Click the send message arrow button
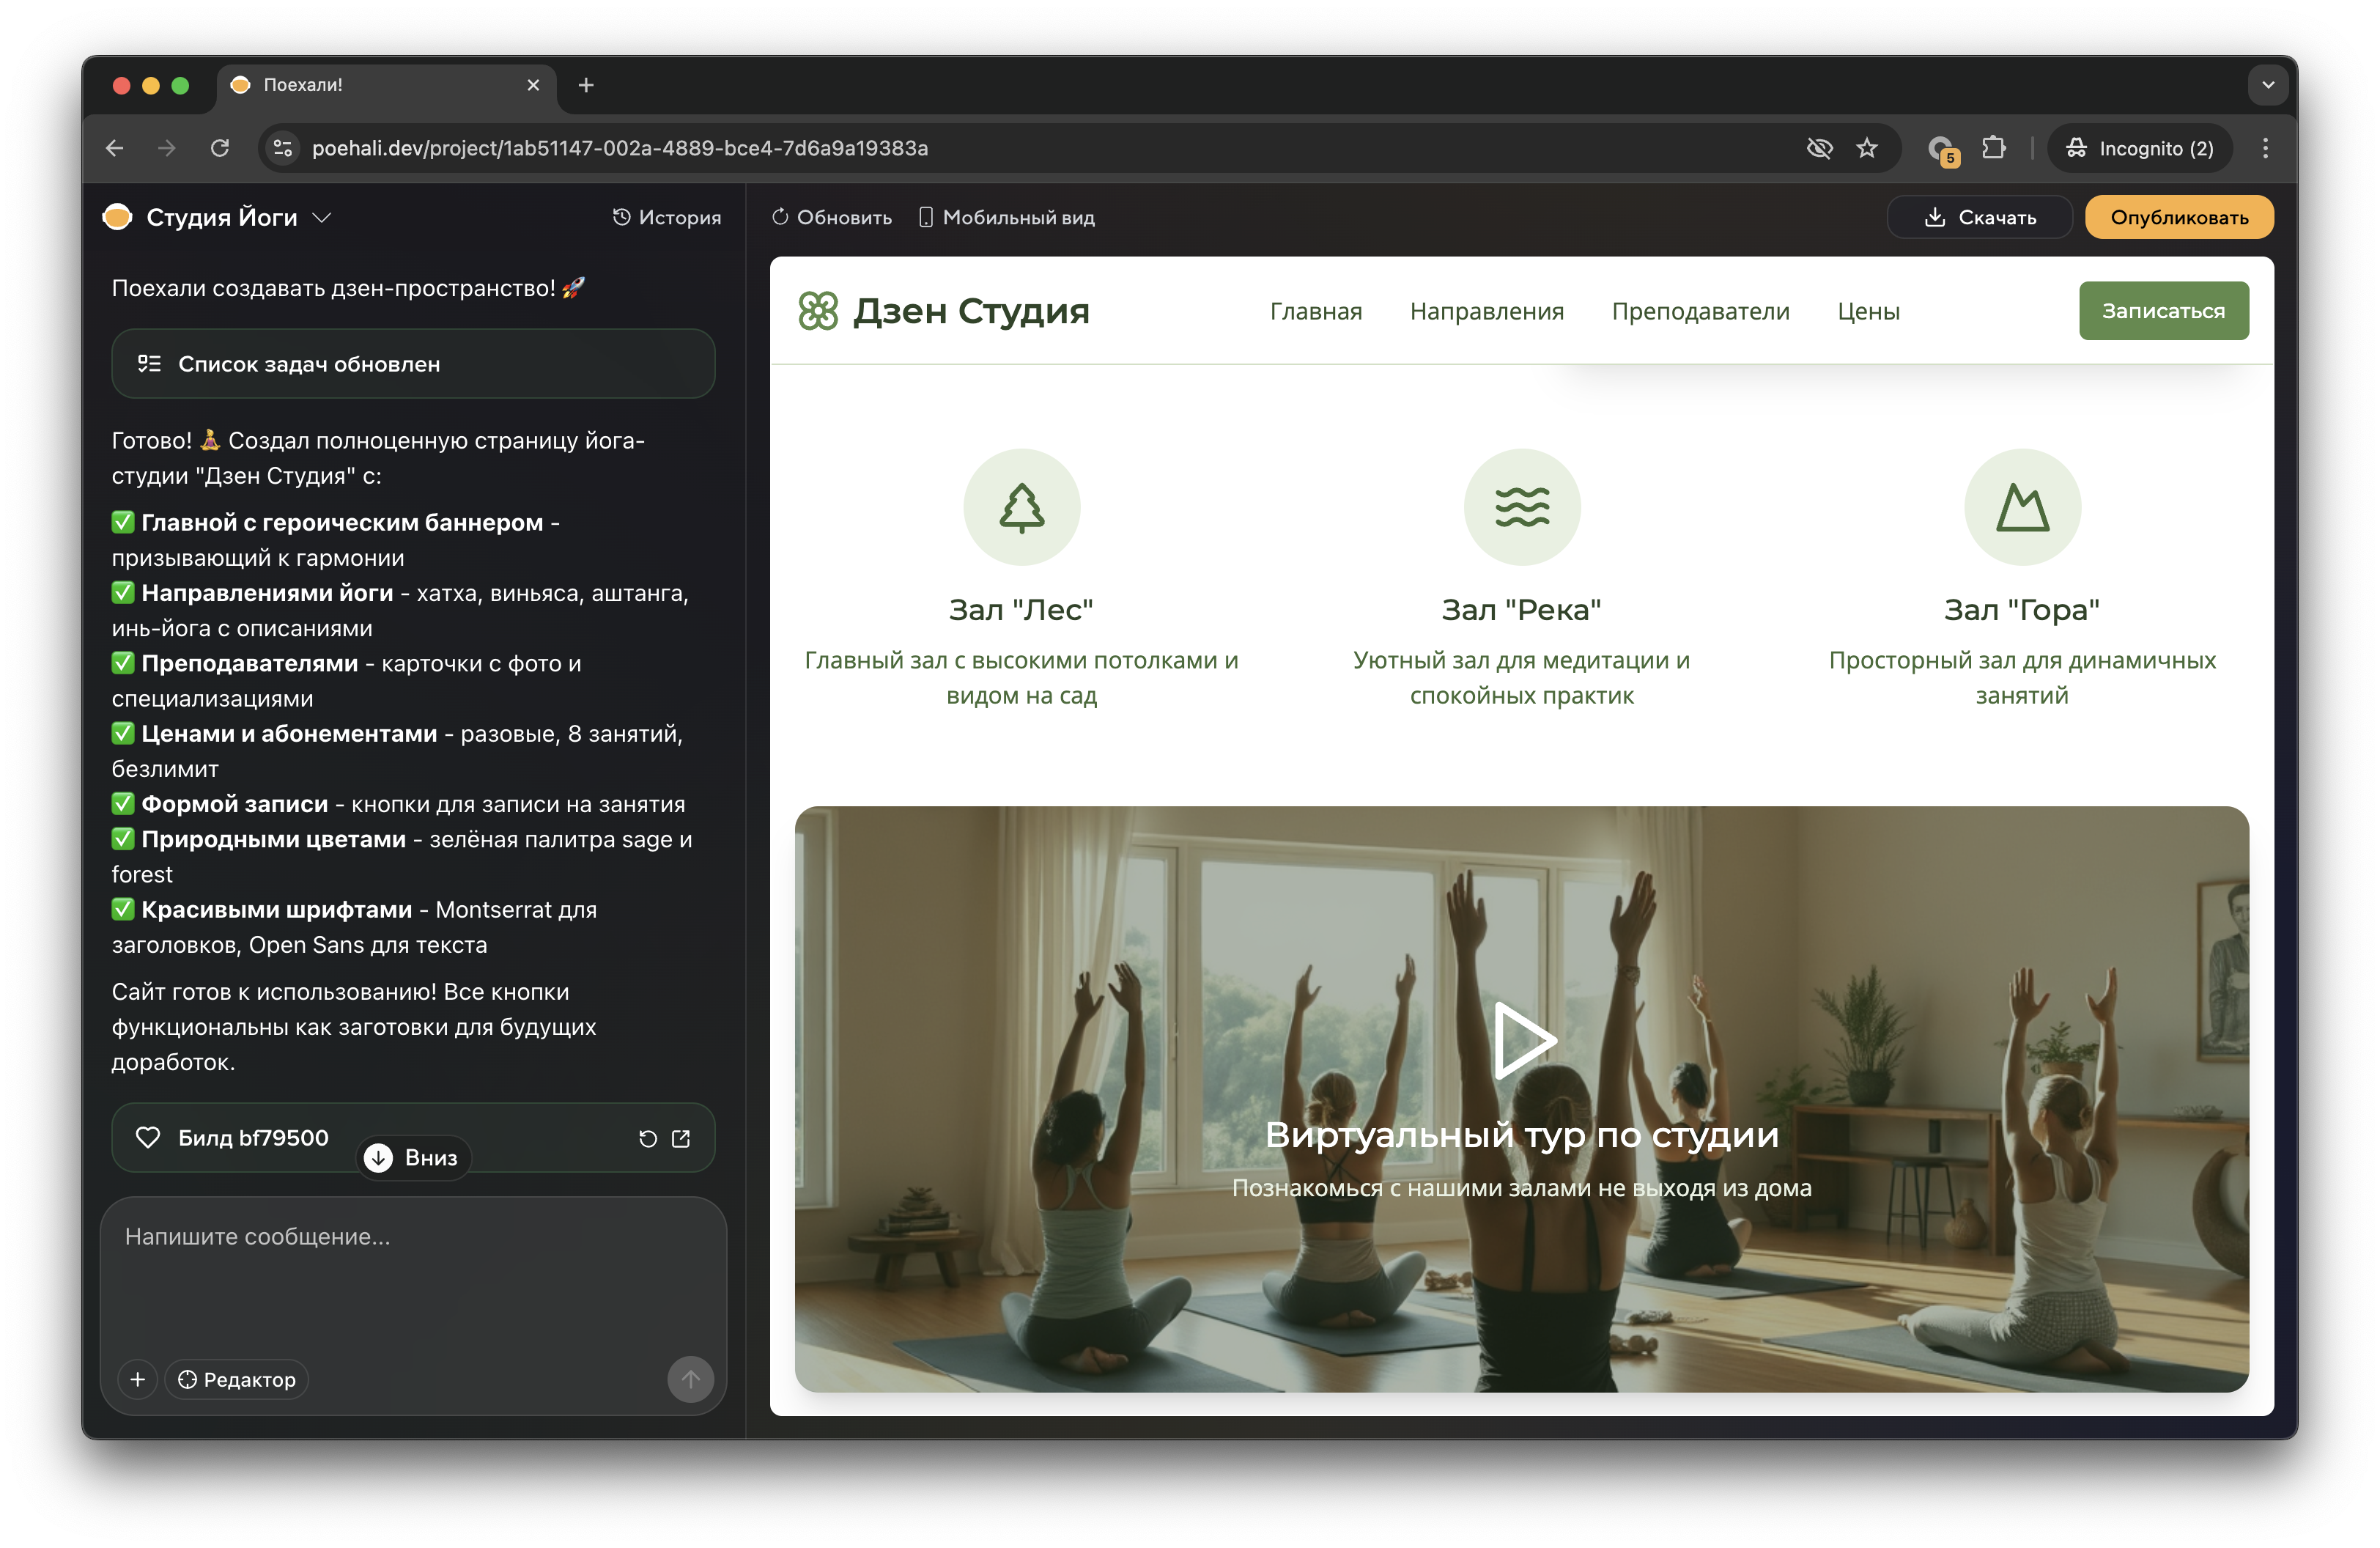Image resolution: width=2380 pixels, height=1548 pixels. click(x=690, y=1379)
